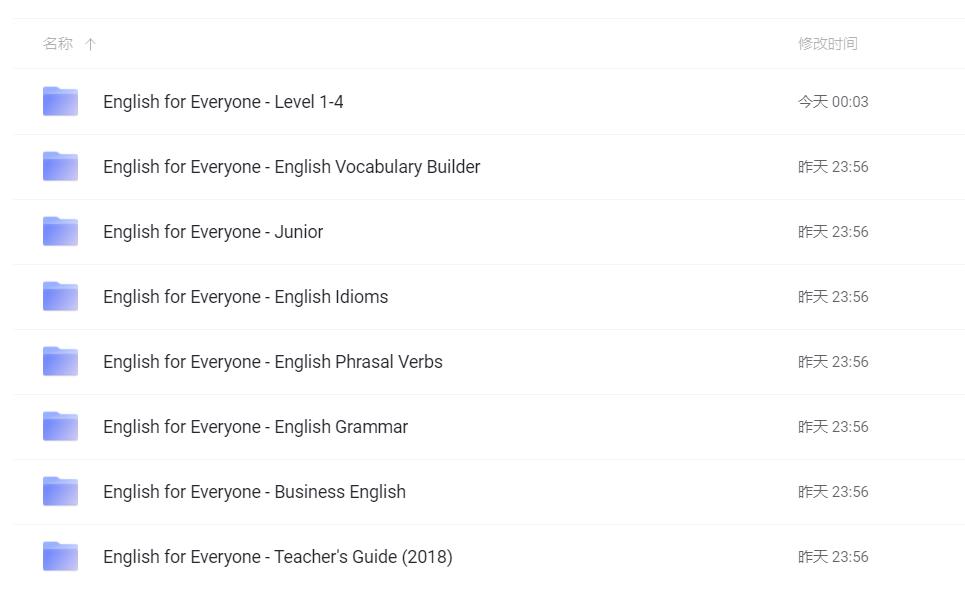Click the Teacher's Guide (2018) folder icon
965x609 pixels.
60,556
